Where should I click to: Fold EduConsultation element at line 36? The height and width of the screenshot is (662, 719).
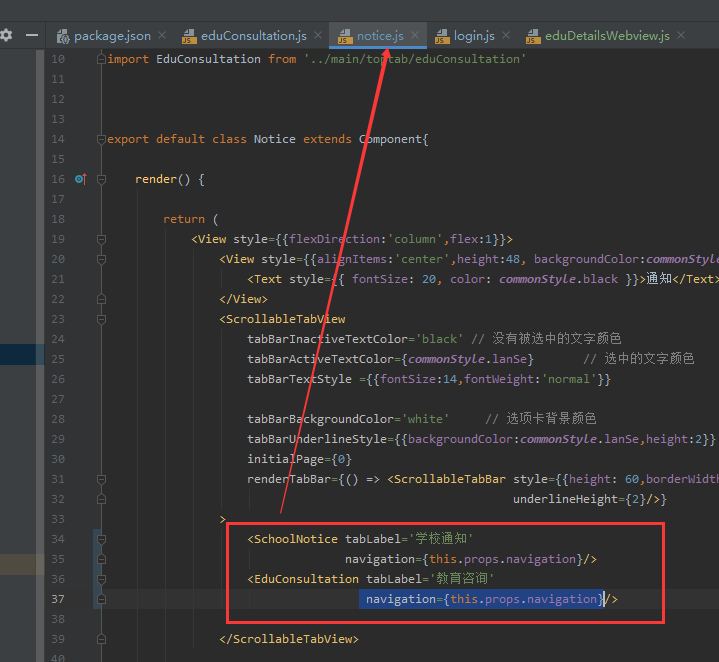pos(101,579)
